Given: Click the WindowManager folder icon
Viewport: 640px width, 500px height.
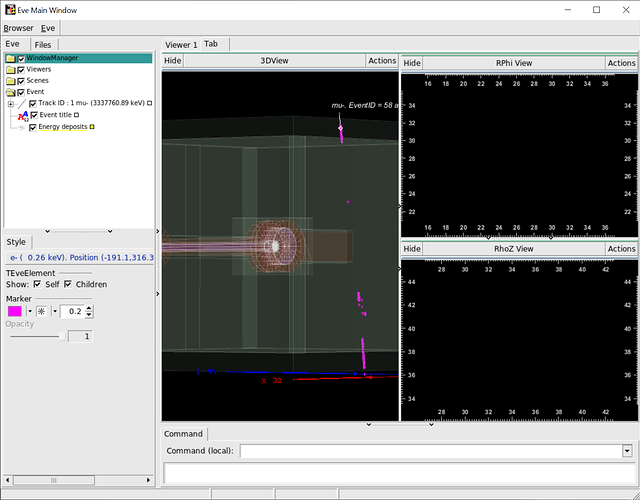Looking at the screenshot, I should tap(11, 58).
